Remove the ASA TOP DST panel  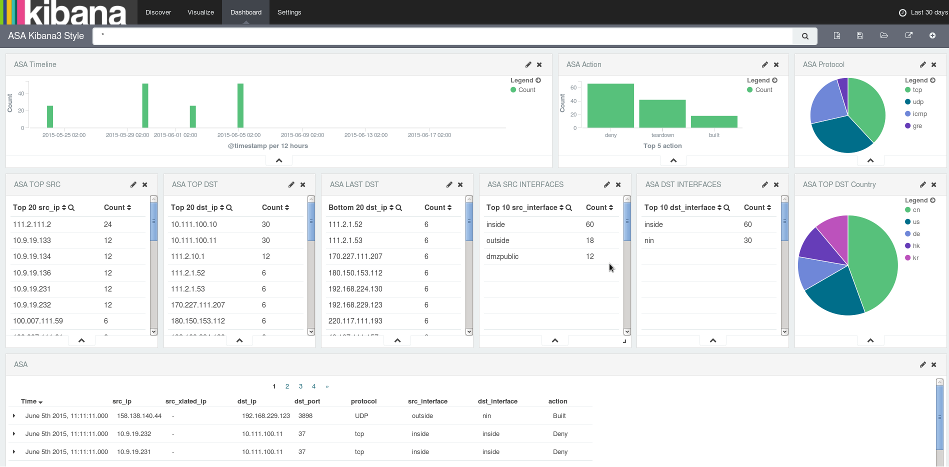click(303, 185)
